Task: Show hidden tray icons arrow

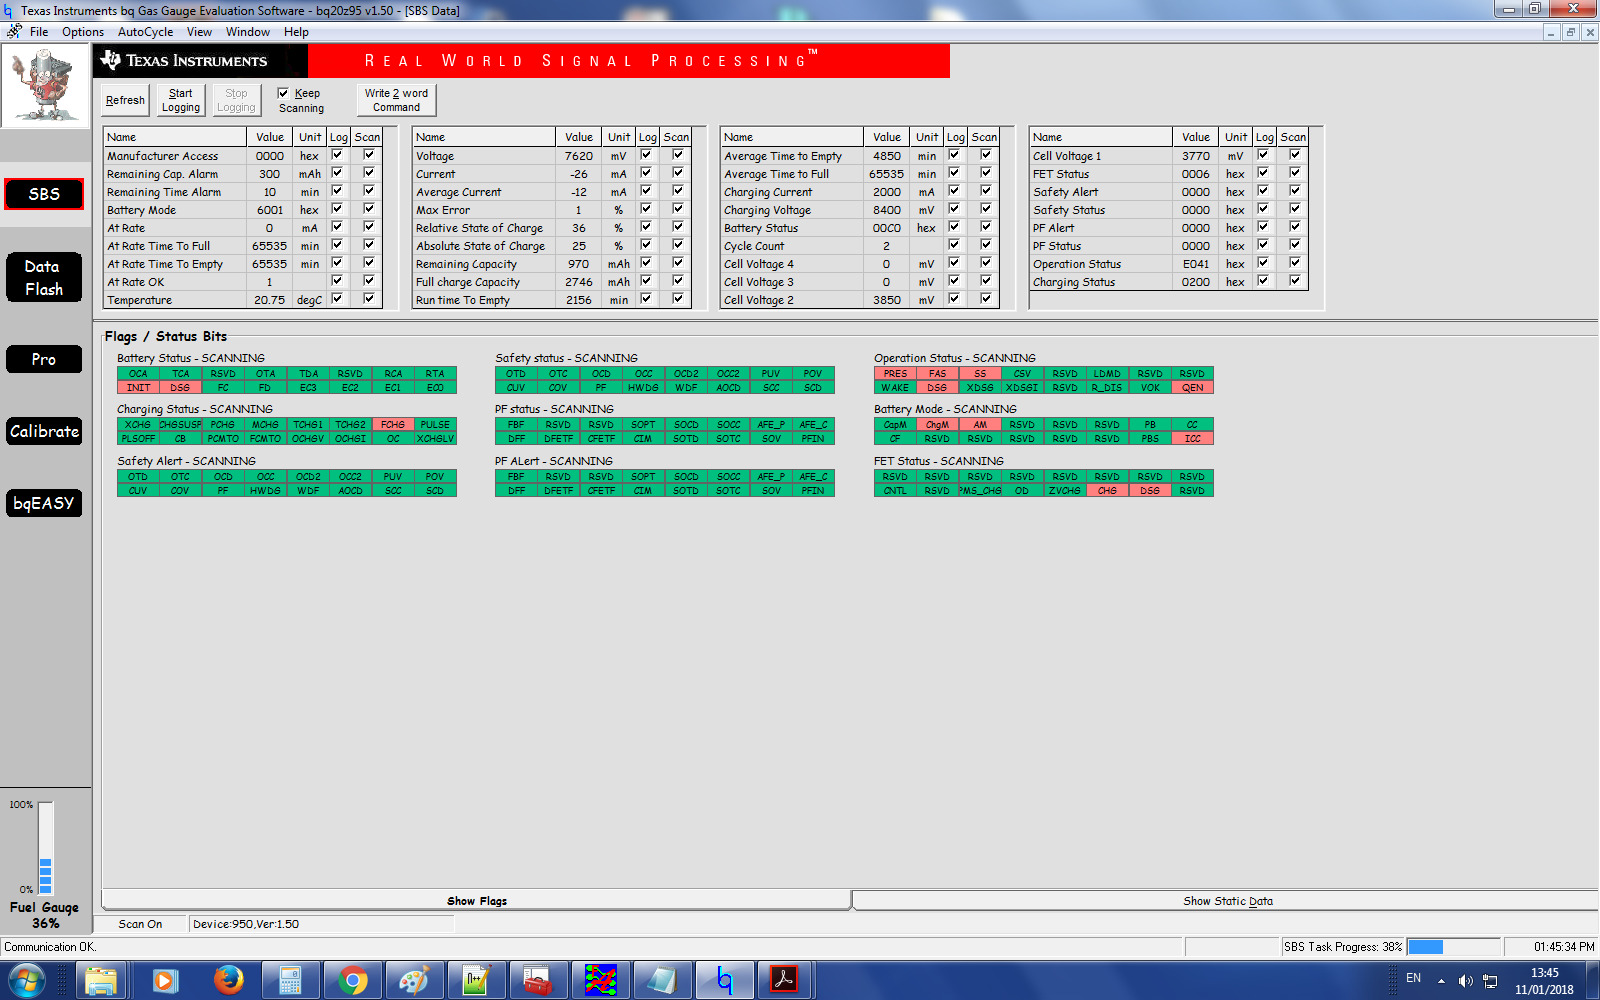Action: (x=1441, y=981)
